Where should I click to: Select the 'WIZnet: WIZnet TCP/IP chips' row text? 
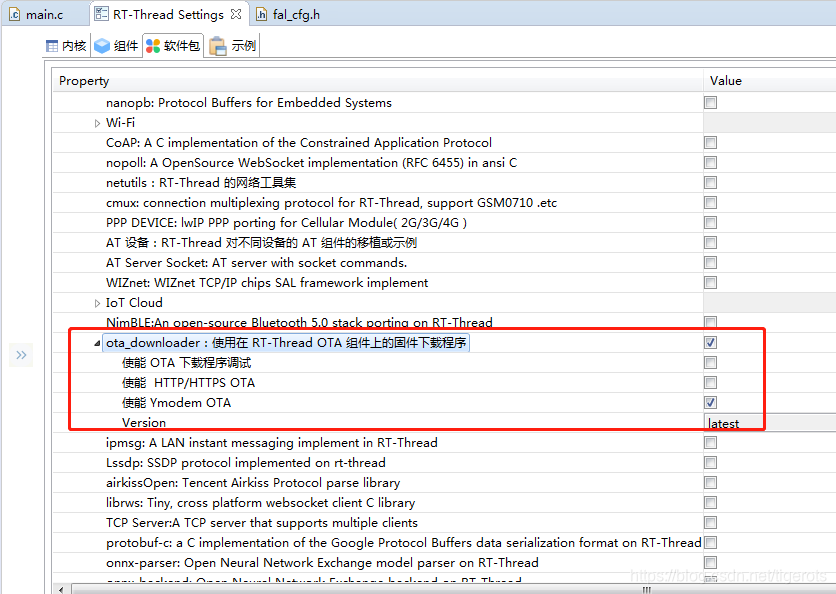267,283
